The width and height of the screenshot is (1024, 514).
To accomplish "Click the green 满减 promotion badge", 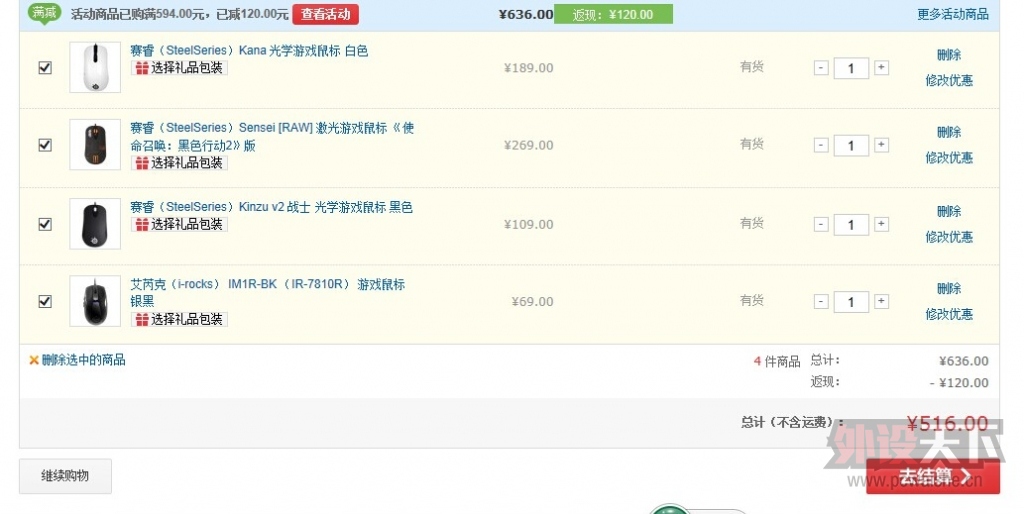I will pos(44,13).
